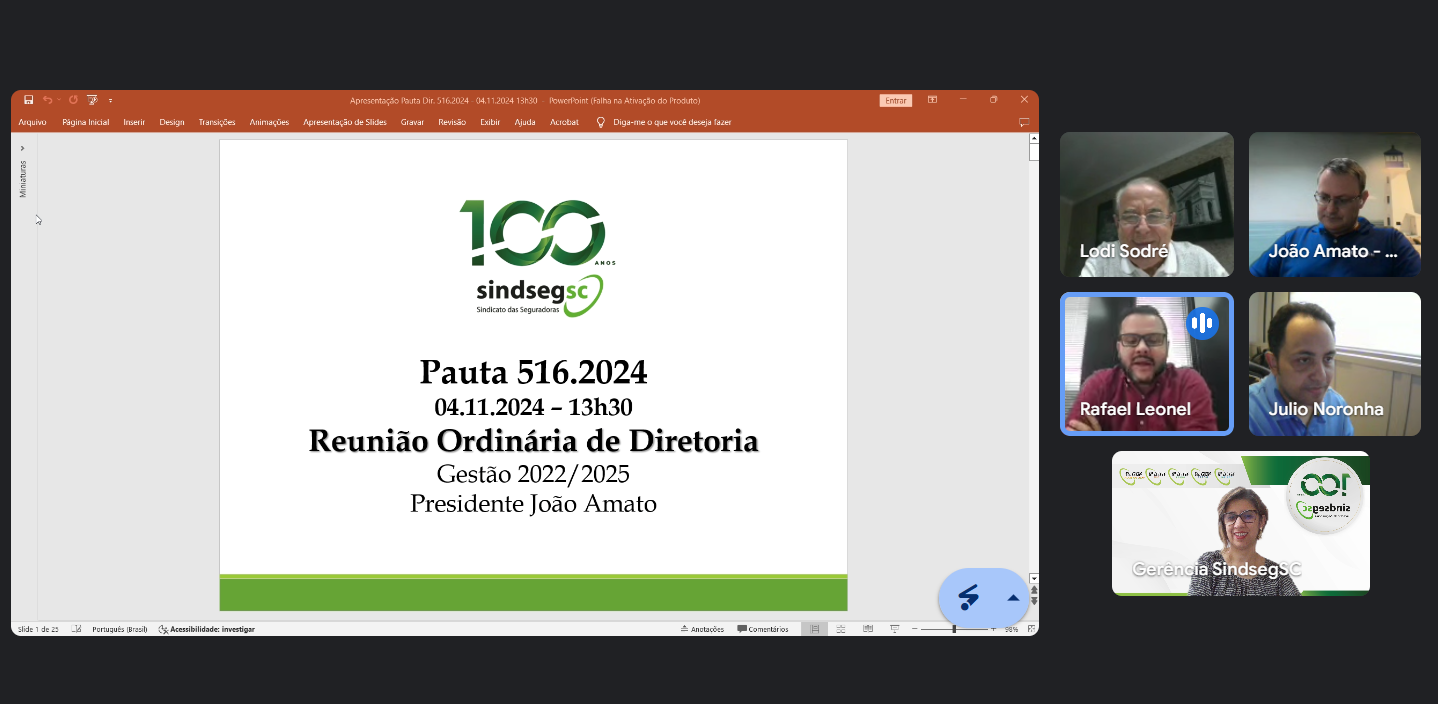The width and height of the screenshot is (1438, 704).
Task: Expand the Miniaturas thumbnails pane
Action: (x=22, y=148)
